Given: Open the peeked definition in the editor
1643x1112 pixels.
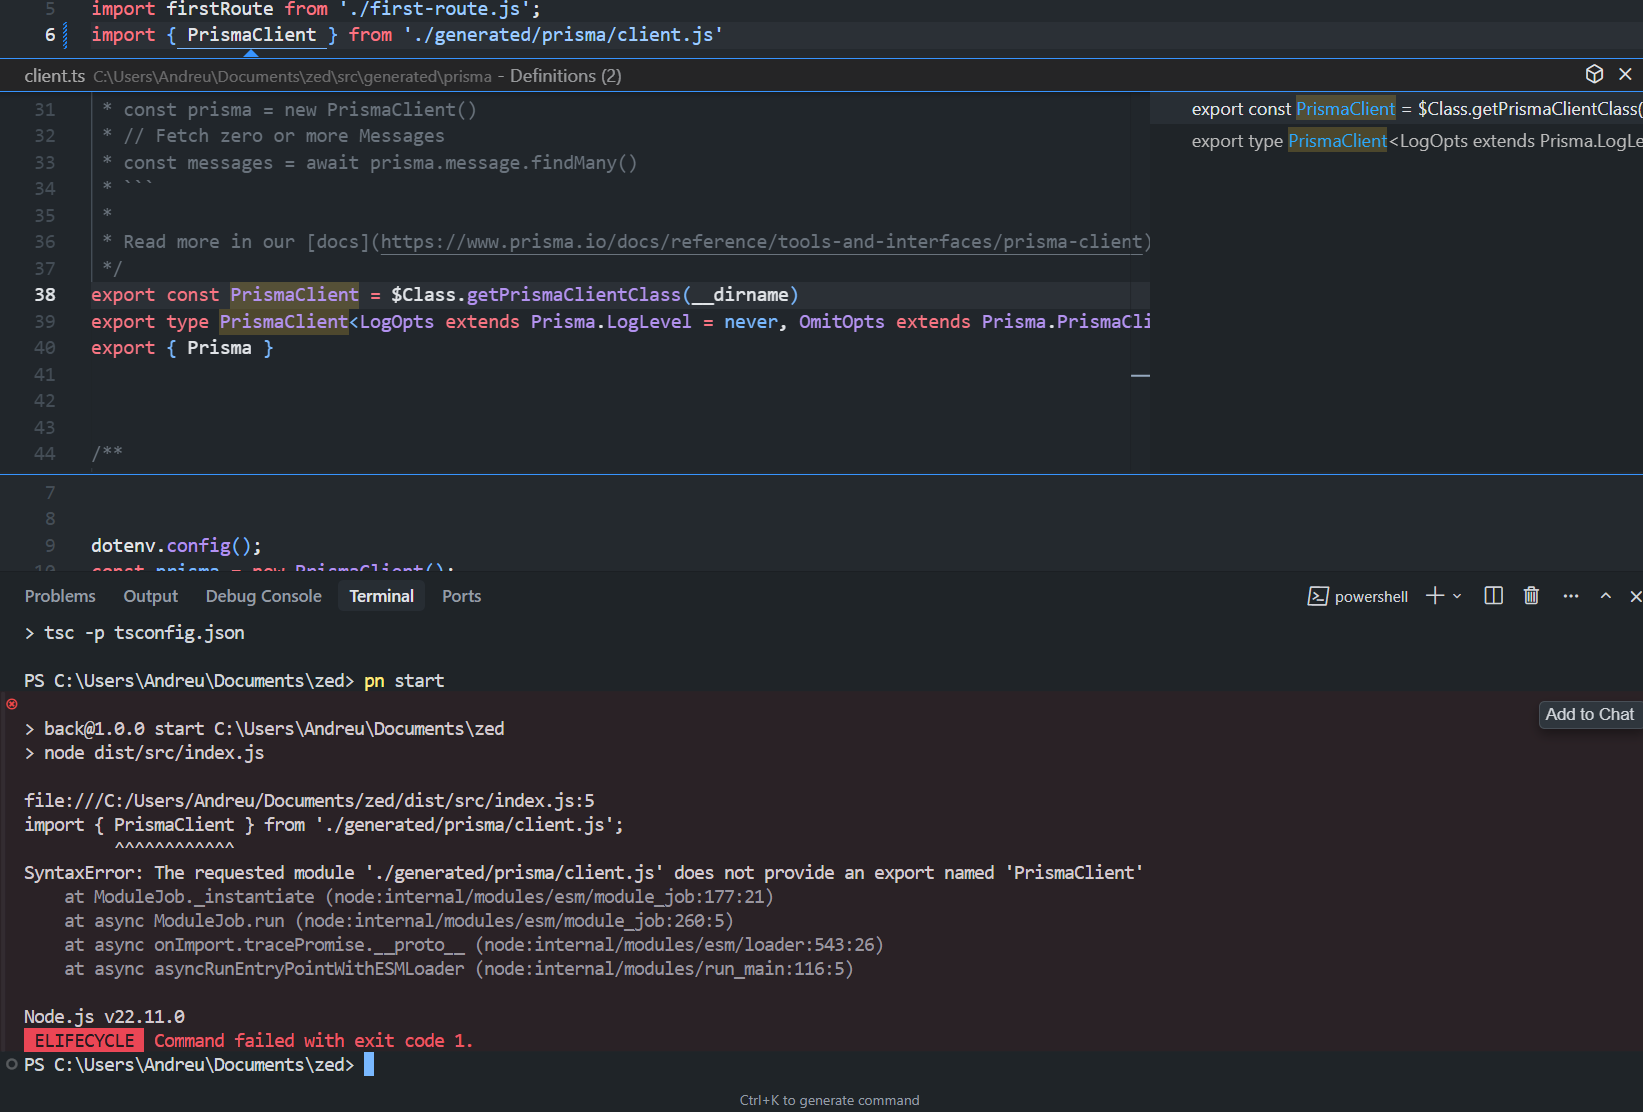Looking at the screenshot, I should (1594, 74).
